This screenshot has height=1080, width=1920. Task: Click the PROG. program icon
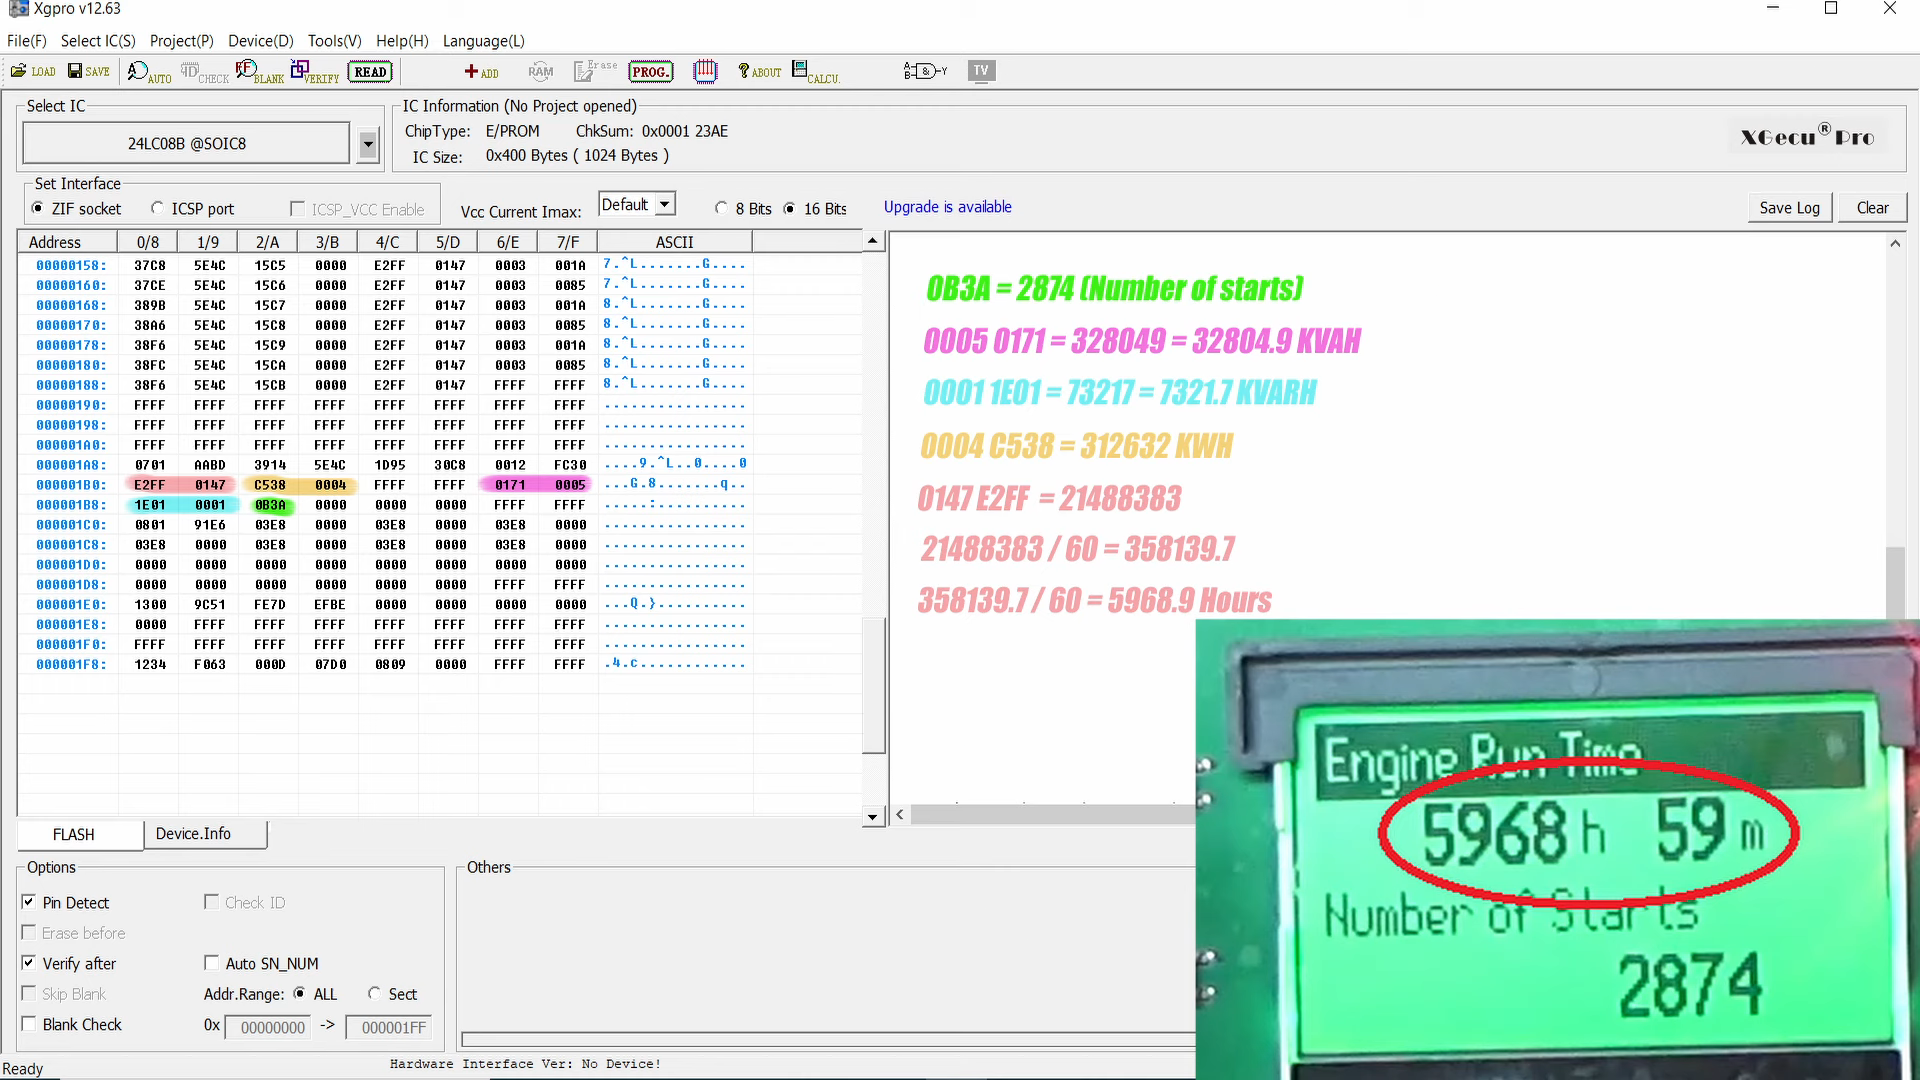pyautogui.click(x=650, y=72)
